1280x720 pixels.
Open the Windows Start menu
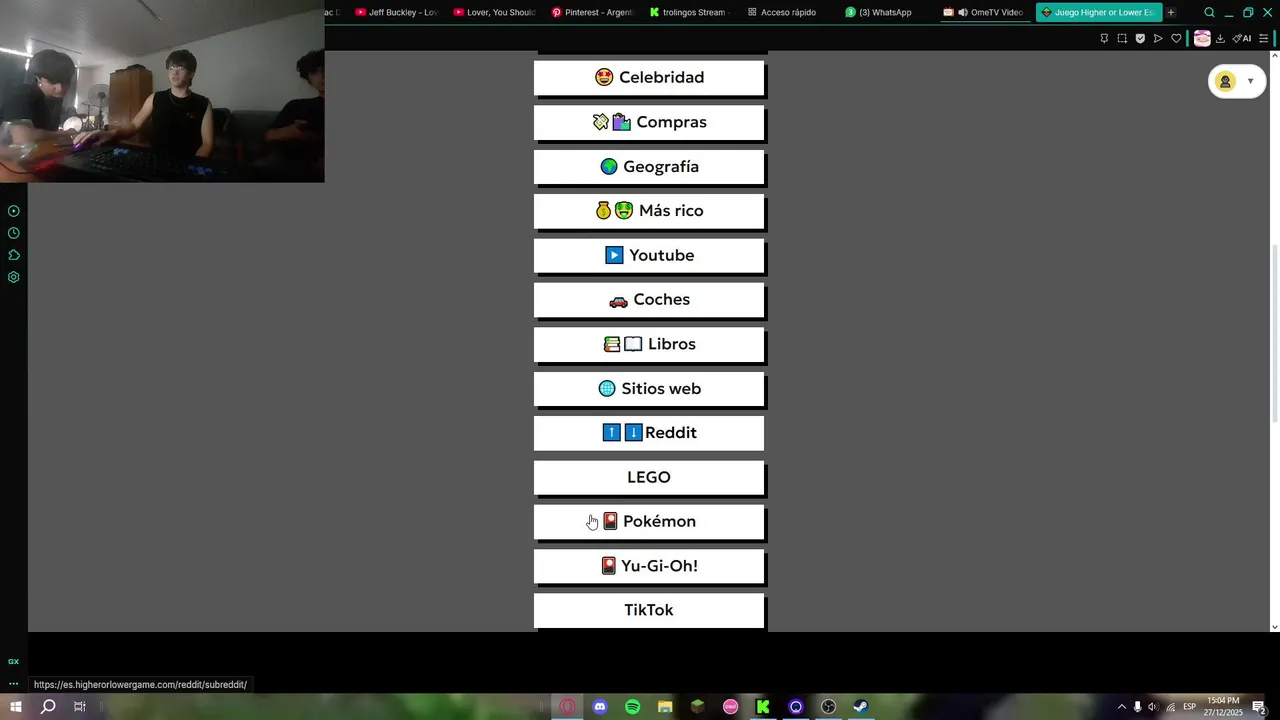(15, 707)
